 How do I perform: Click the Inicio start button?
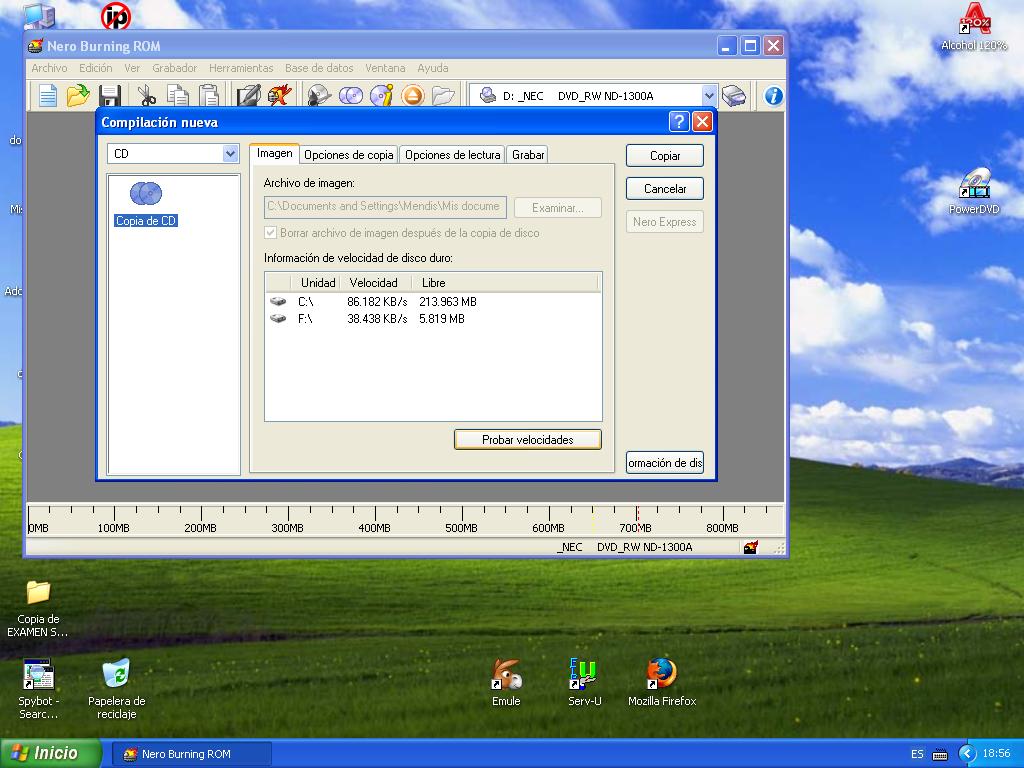[51, 754]
